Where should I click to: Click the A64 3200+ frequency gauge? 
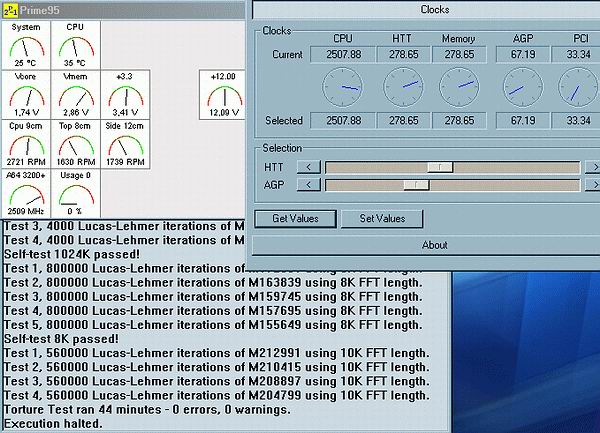coord(26,194)
